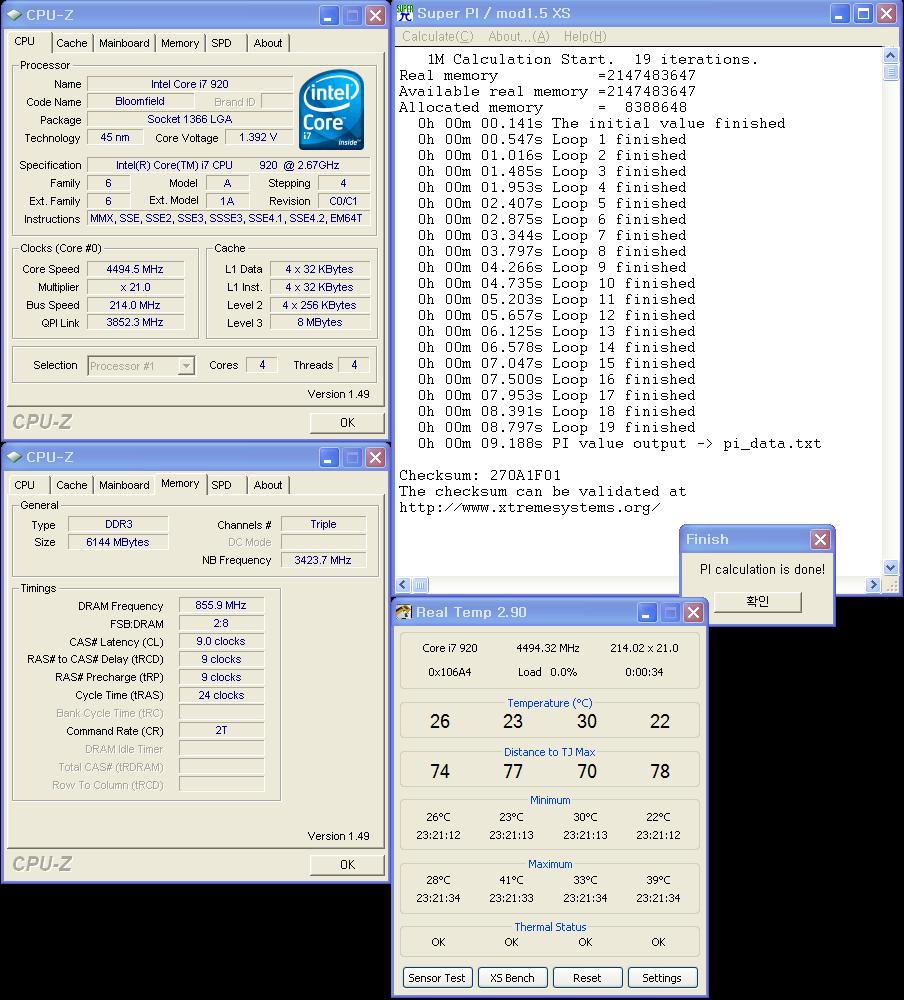Click Reset in Real Temp
Viewport: 904px width, 1000px height.
587,978
